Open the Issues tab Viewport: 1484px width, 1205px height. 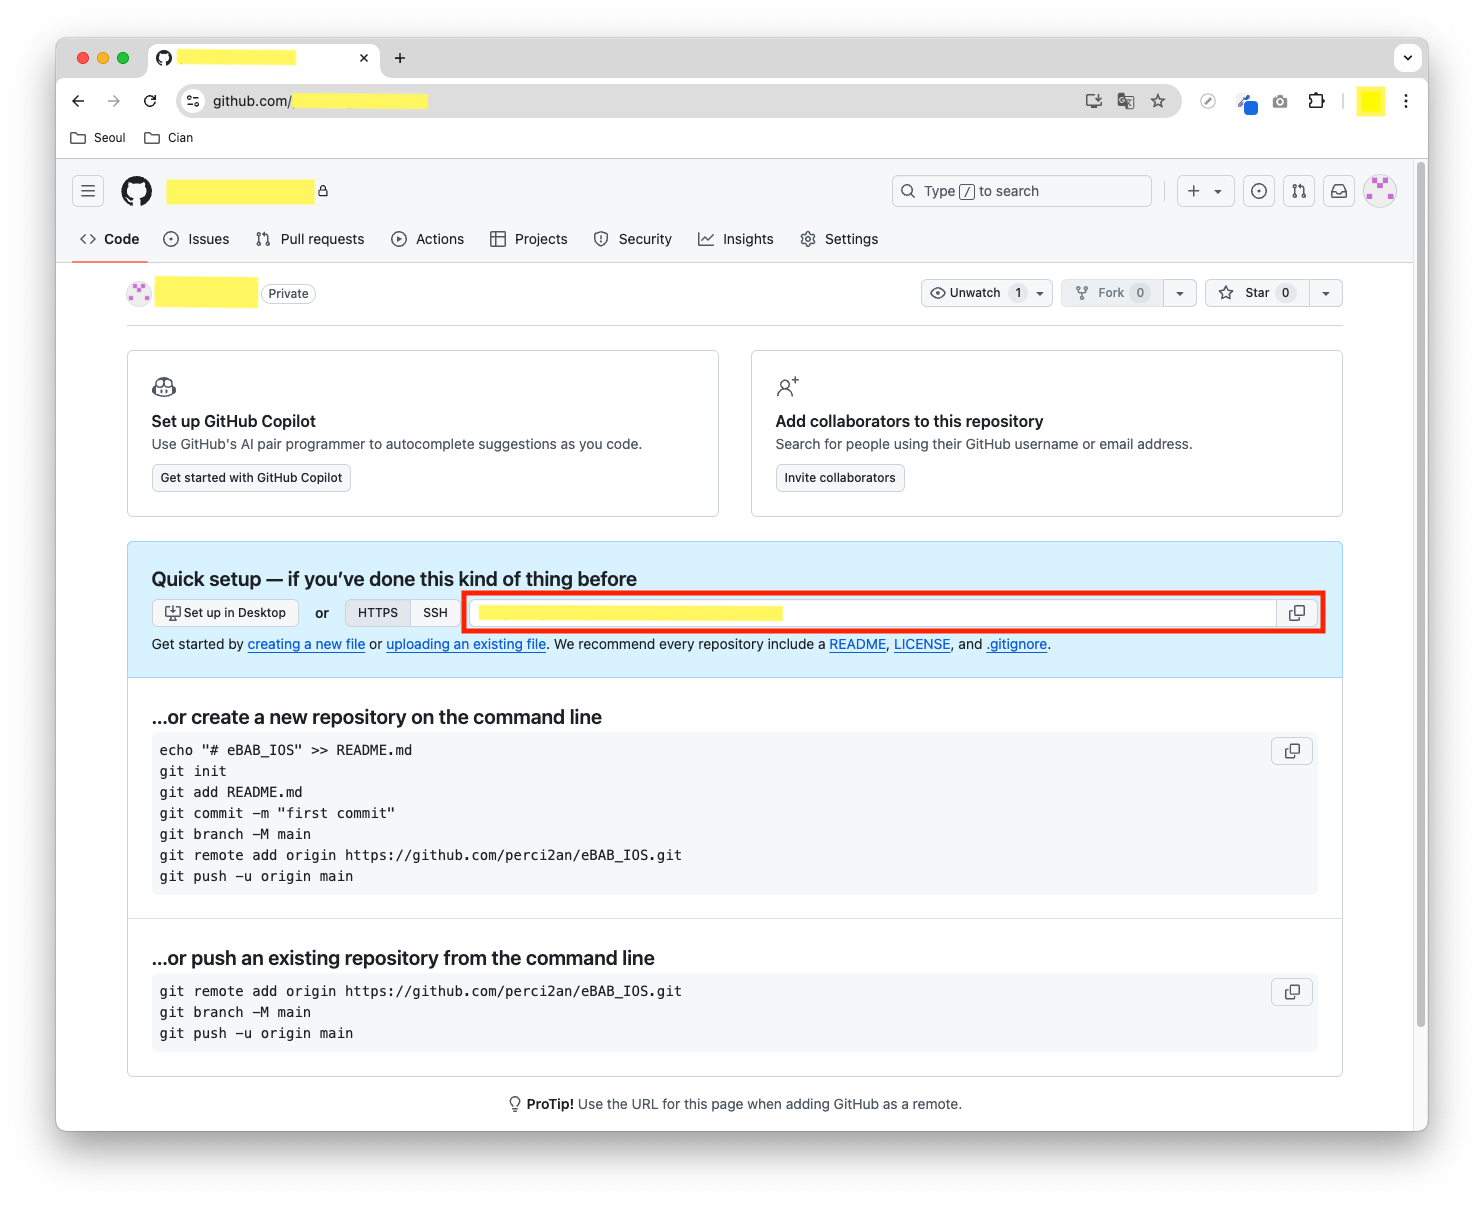pyautogui.click(x=196, y=239)
